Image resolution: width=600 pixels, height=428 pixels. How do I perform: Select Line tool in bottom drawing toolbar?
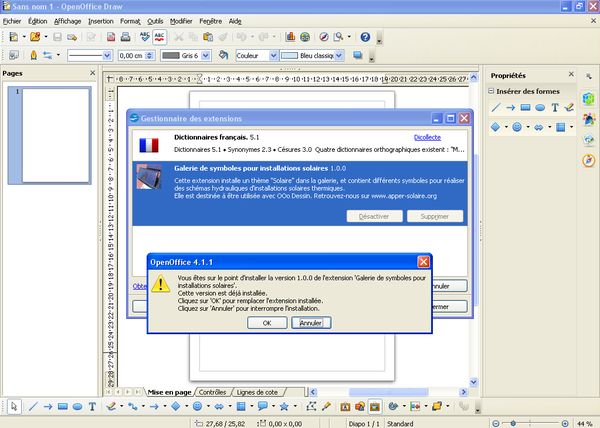33,407
